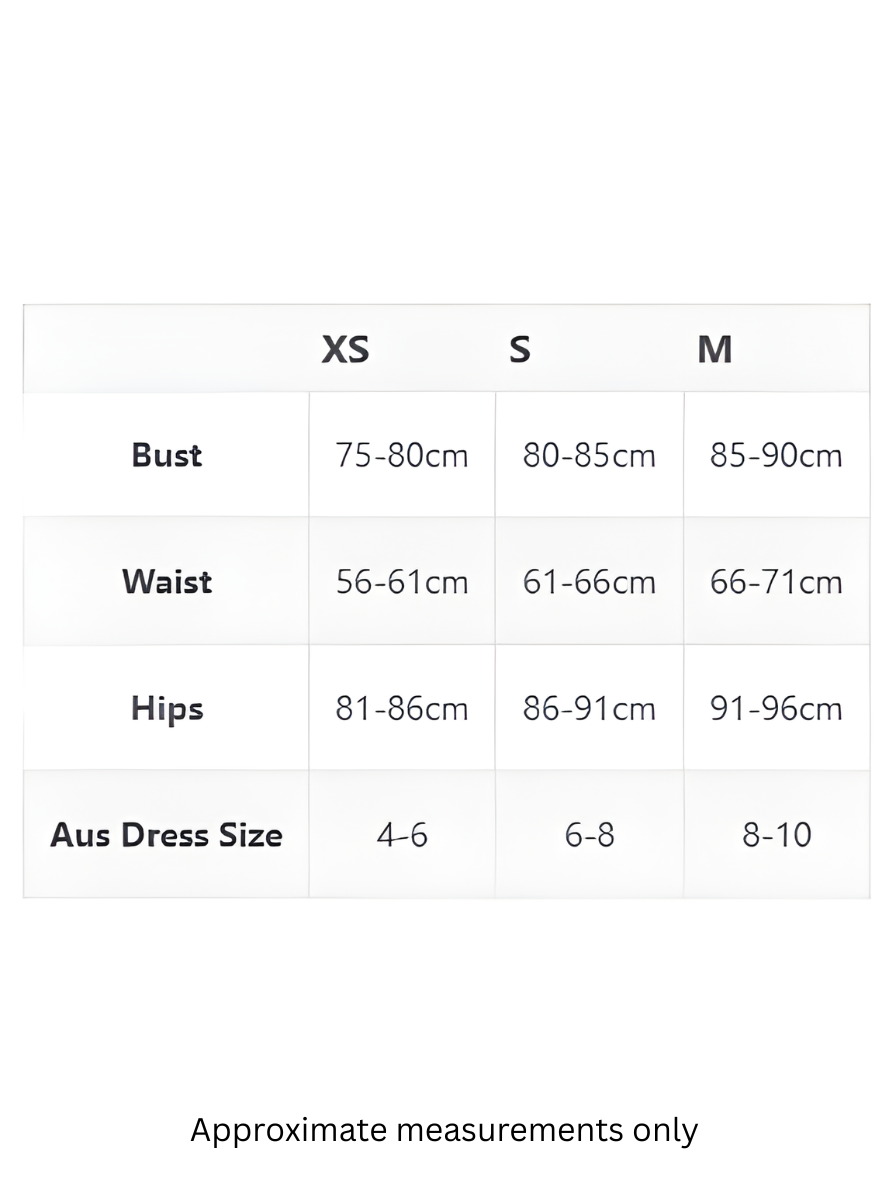This screenshot has width=889, height=1200.
Task: Pick the 56-61cm waist cell
Action: [401, 581]
